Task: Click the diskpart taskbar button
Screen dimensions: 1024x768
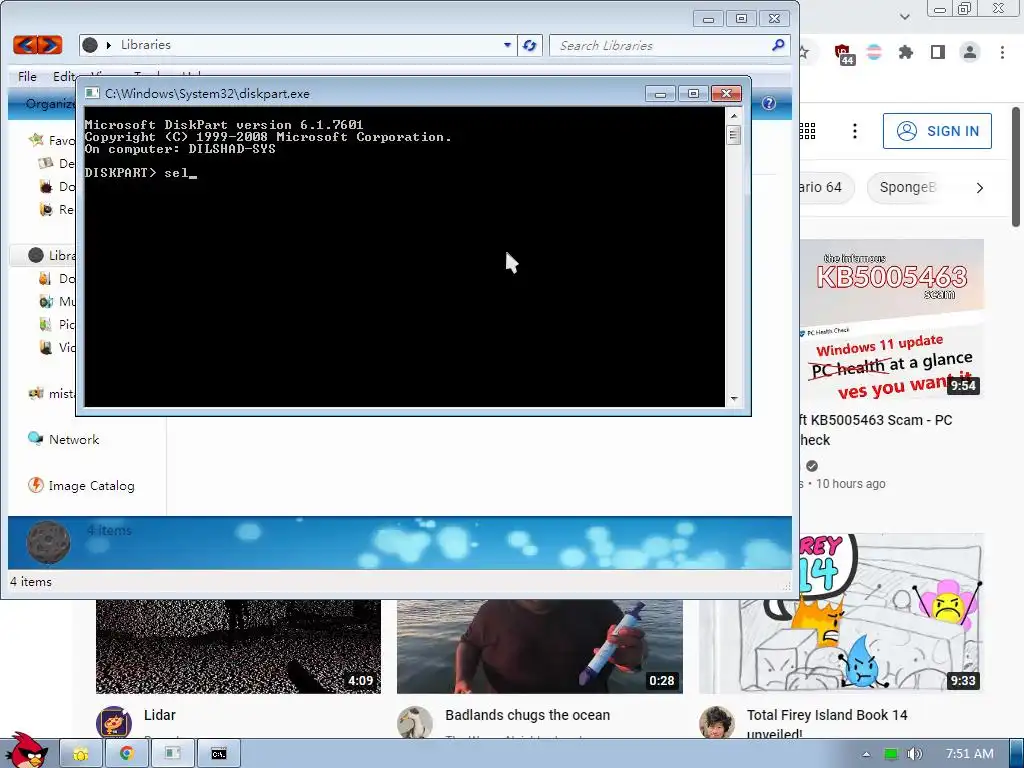Action: (x=173, y=754)
